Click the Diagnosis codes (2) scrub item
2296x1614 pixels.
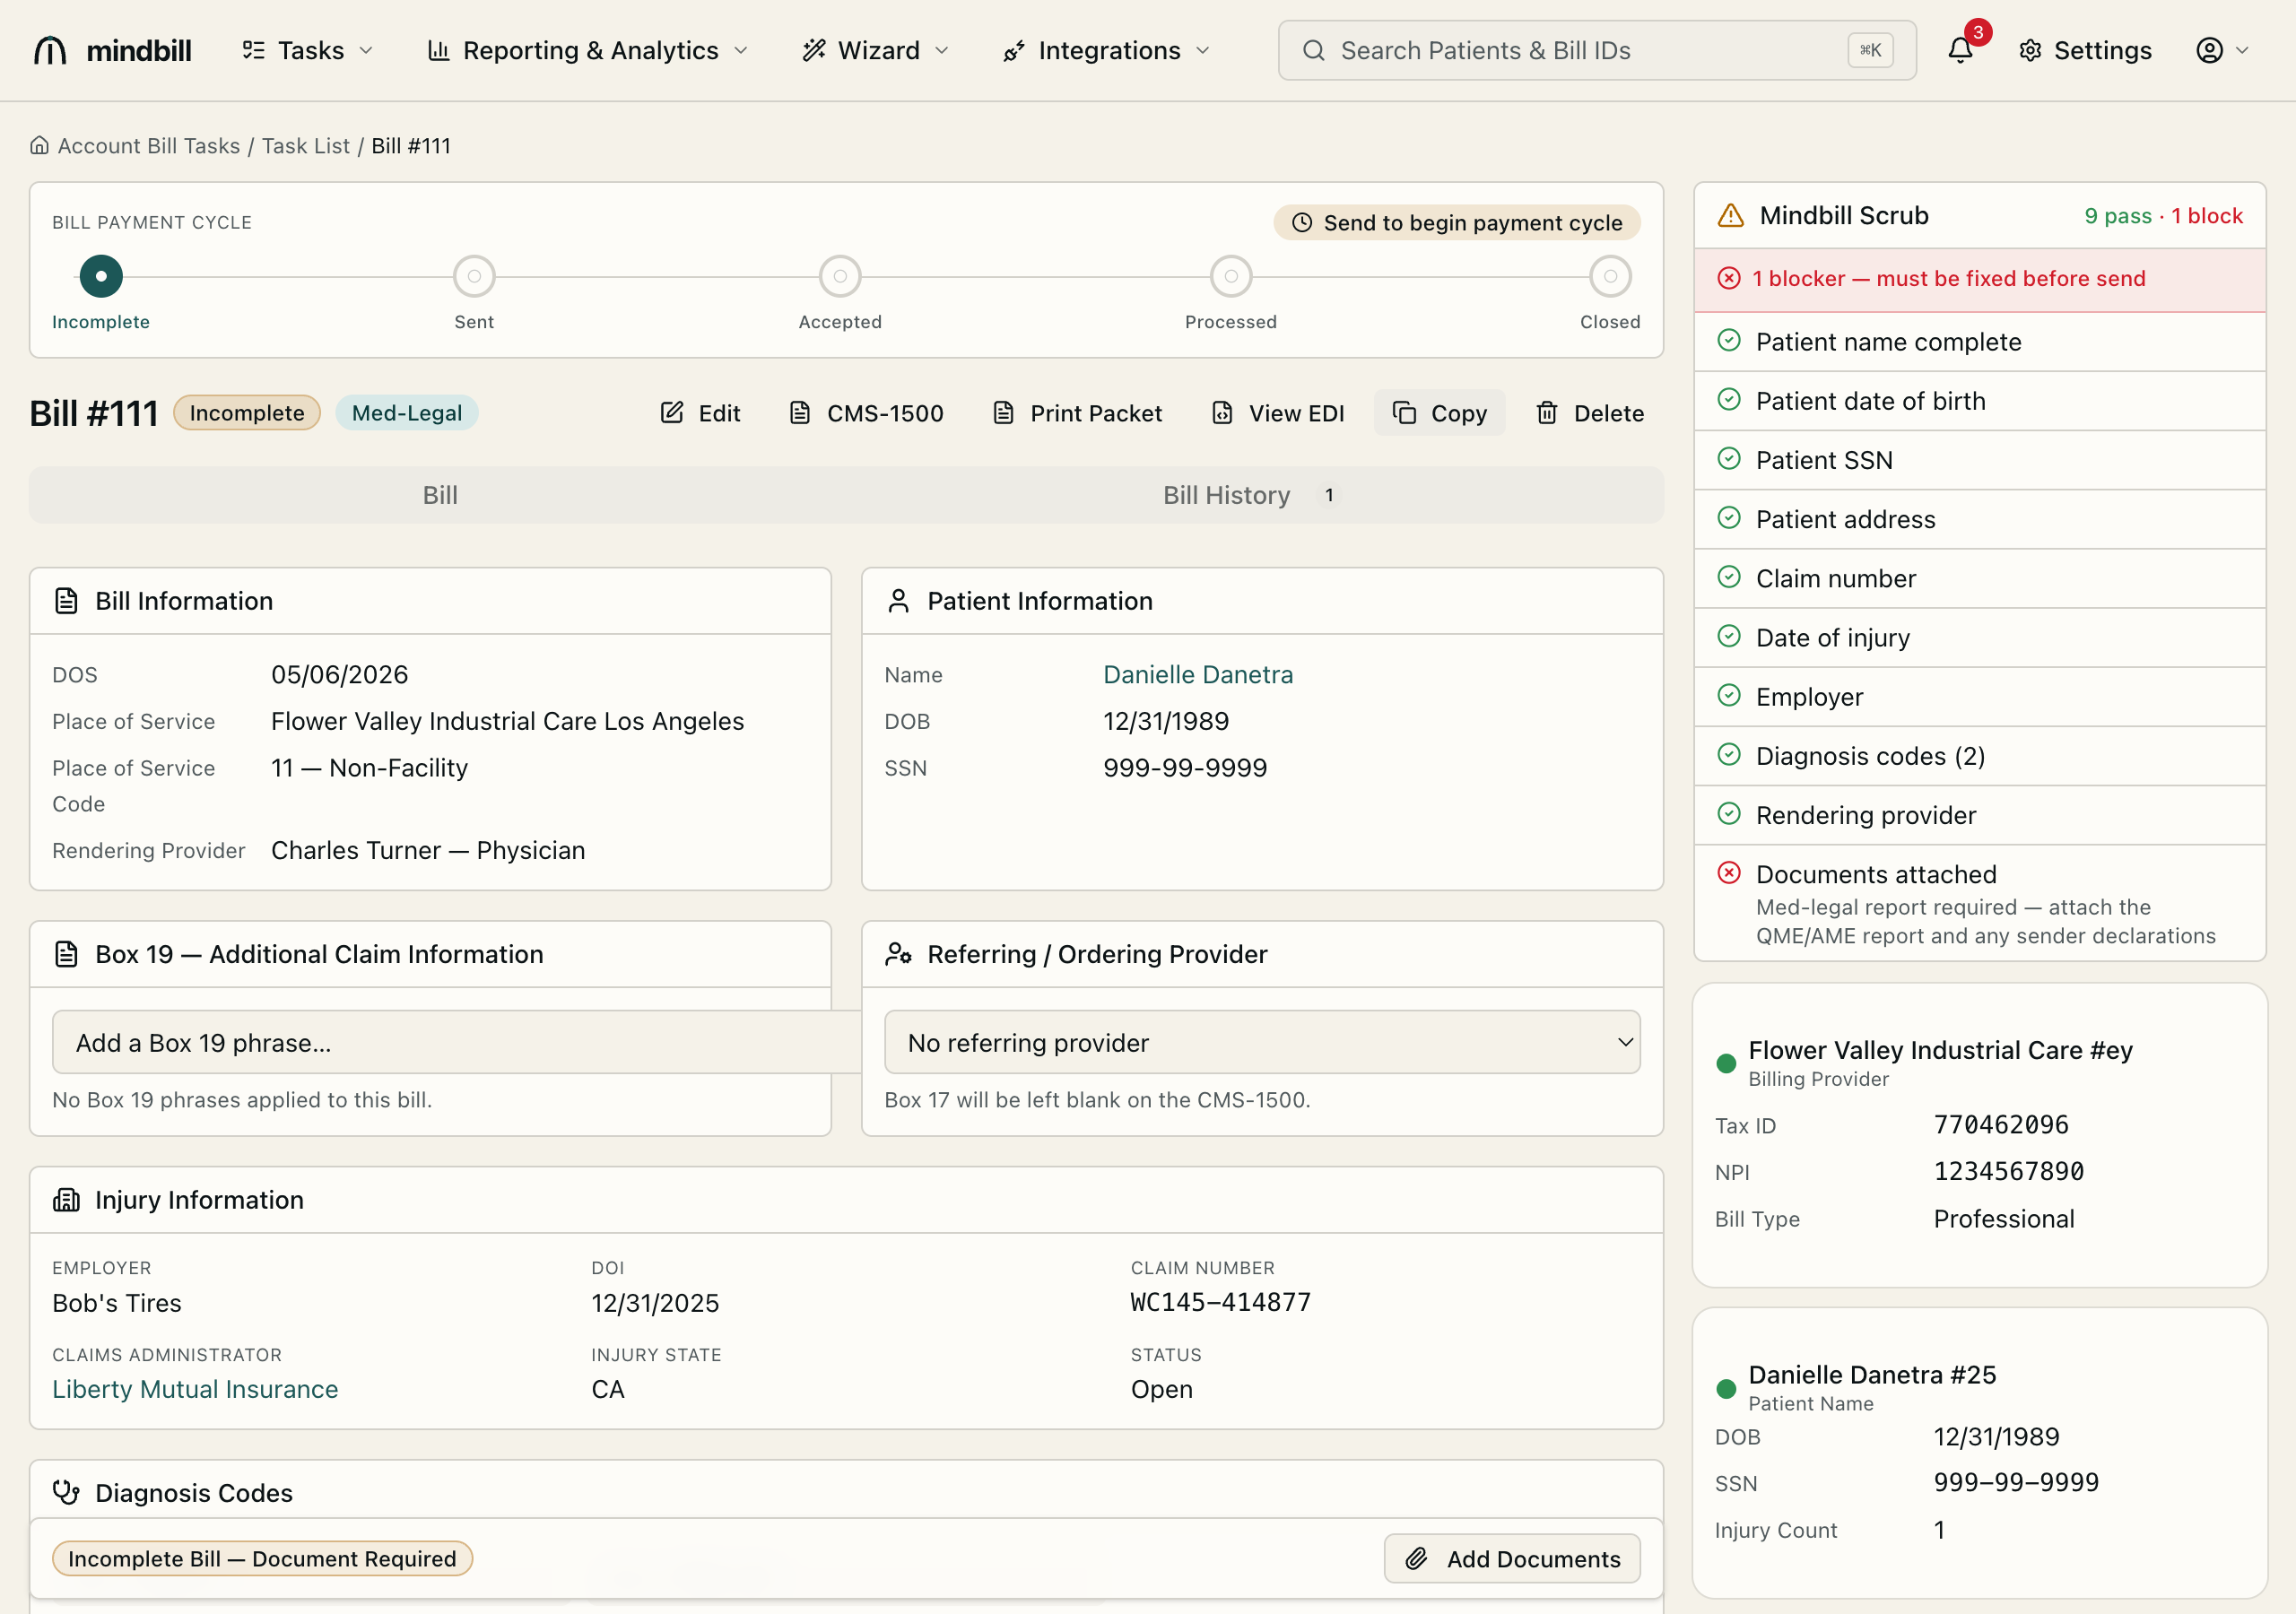(x=1979, y=755)
